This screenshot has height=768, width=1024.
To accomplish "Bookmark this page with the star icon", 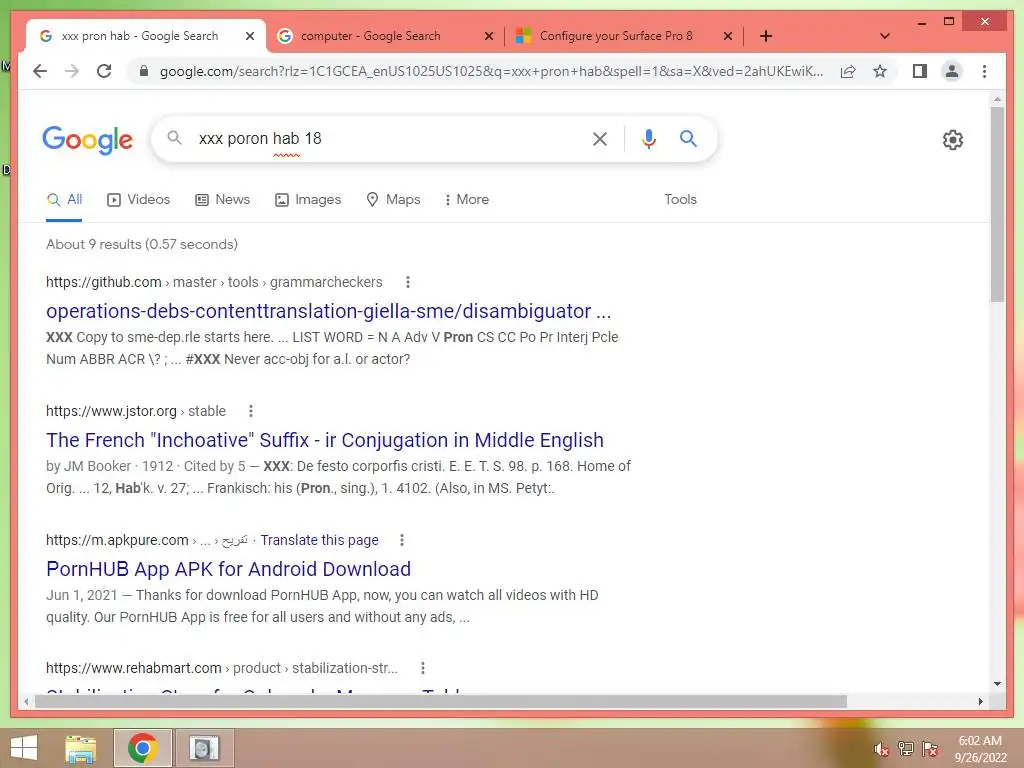I will 880,71.
